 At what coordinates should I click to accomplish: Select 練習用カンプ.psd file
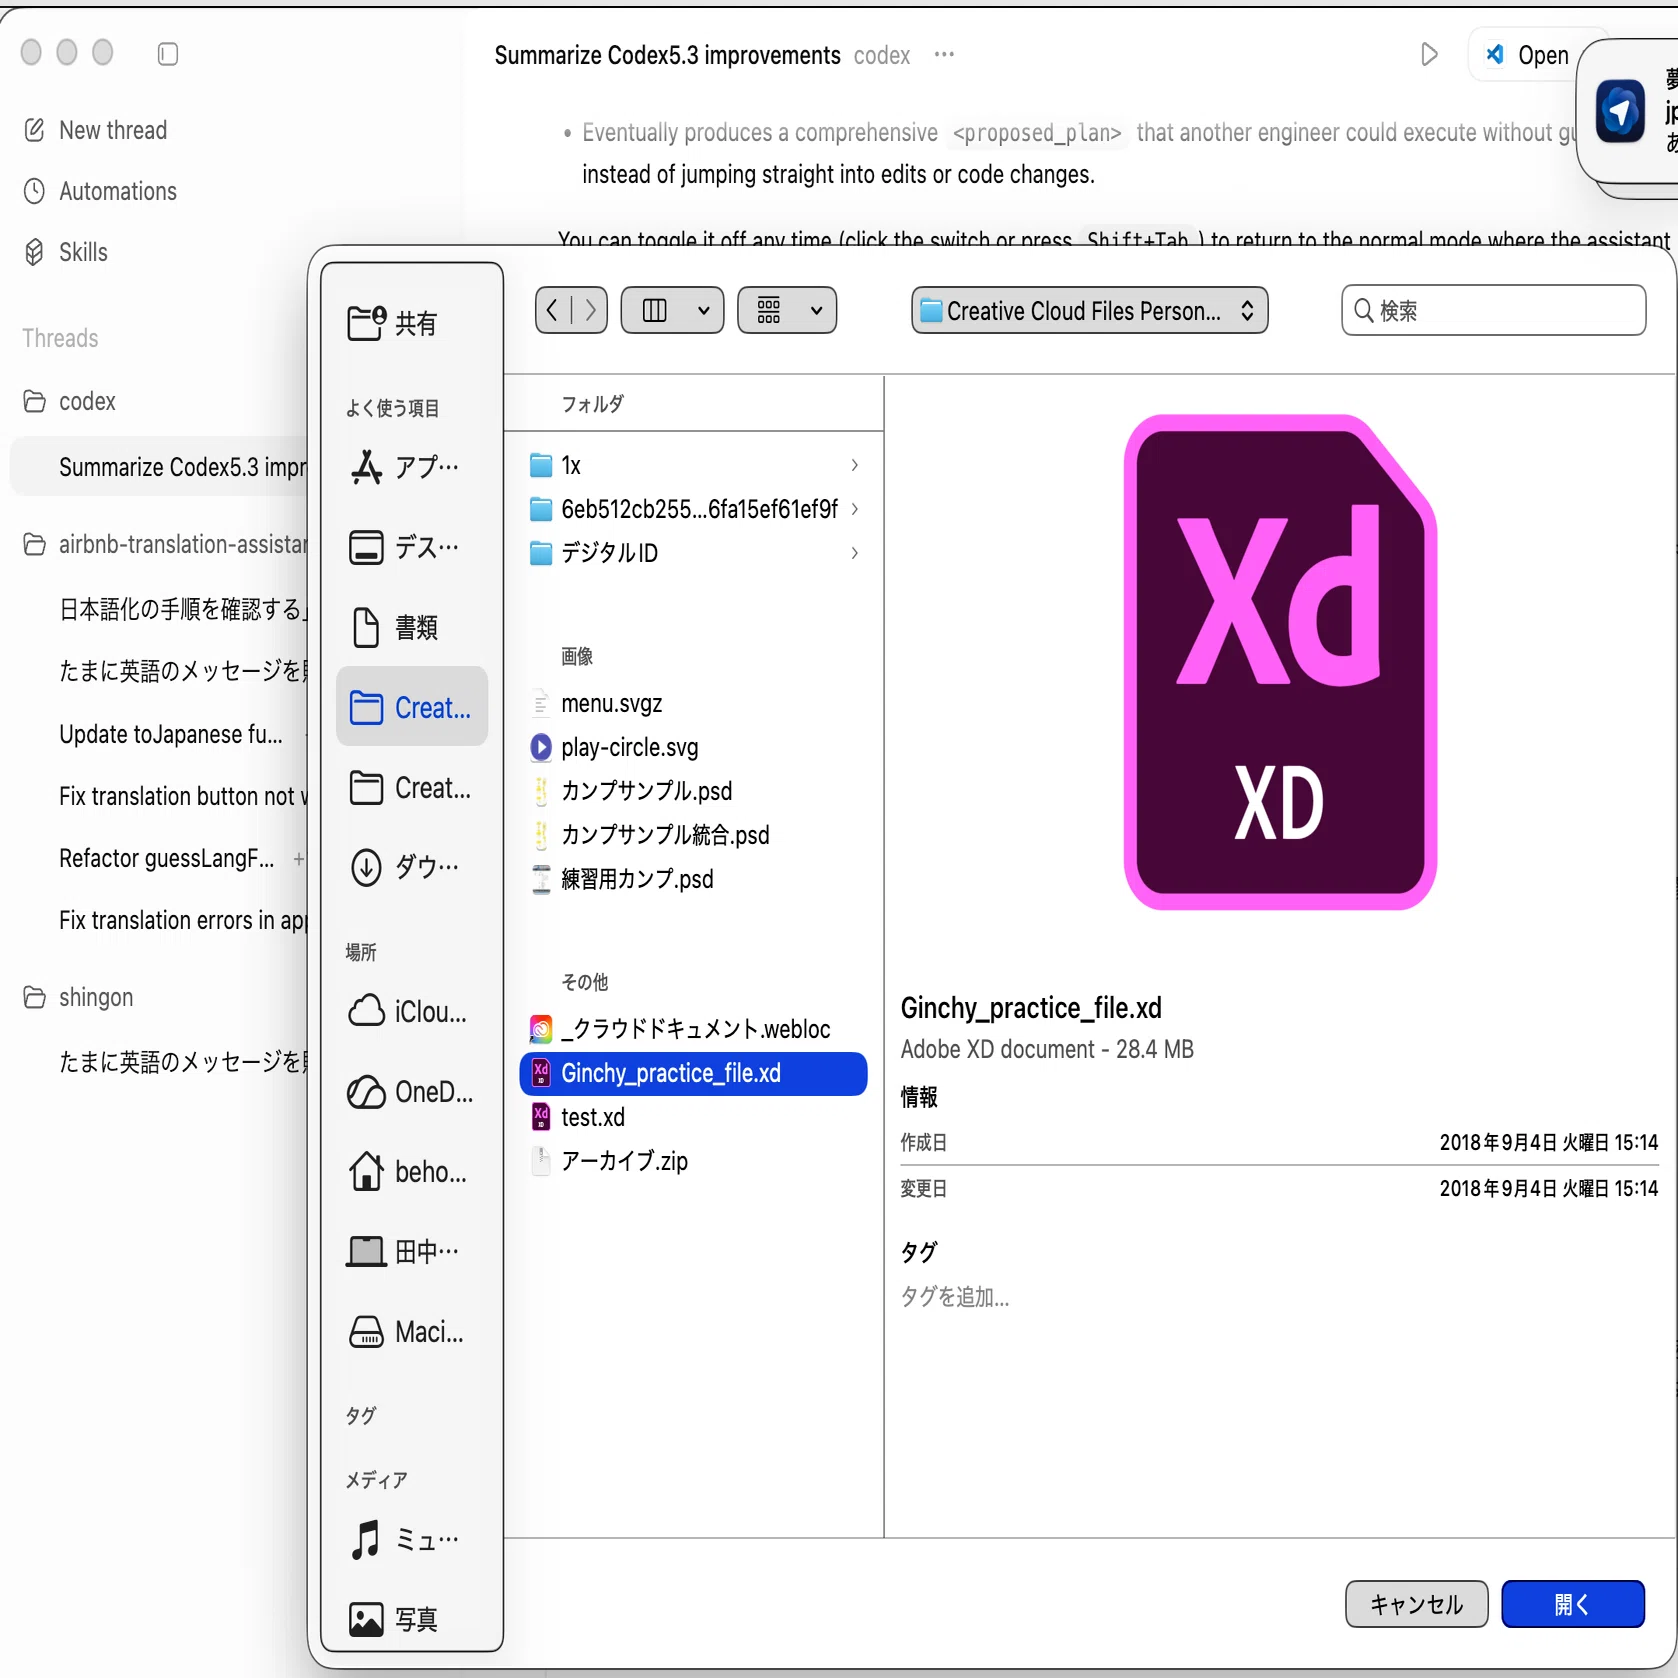pyautogui.click(x=694, y=879)
